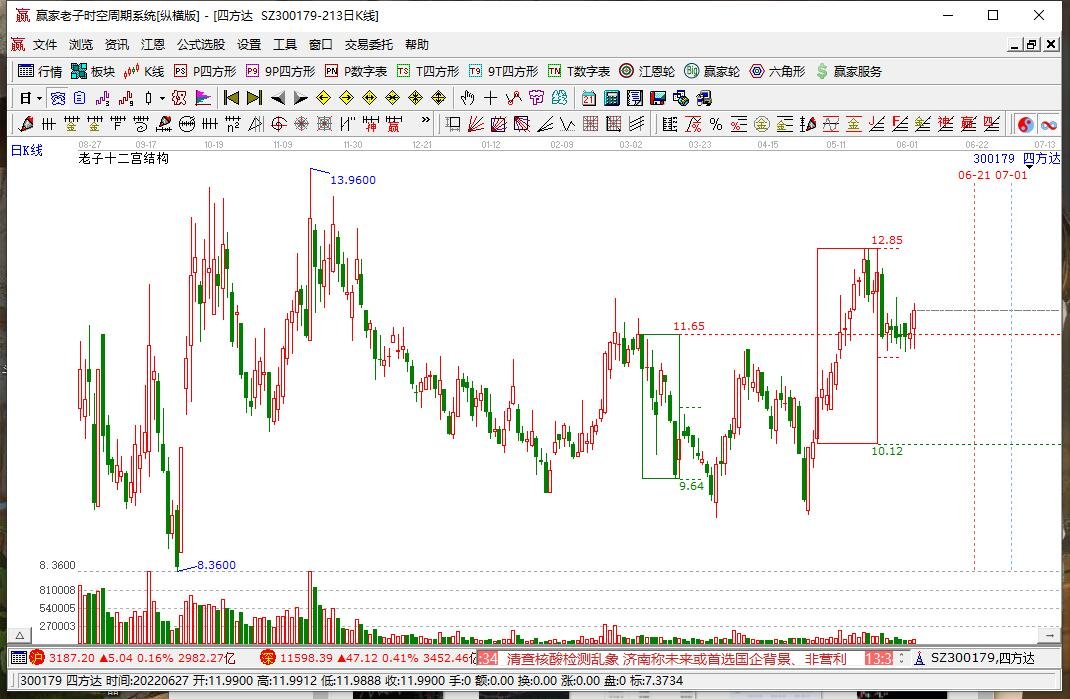Open T数字表 time number table
The image size is (1070, 699).
(579, 71)
